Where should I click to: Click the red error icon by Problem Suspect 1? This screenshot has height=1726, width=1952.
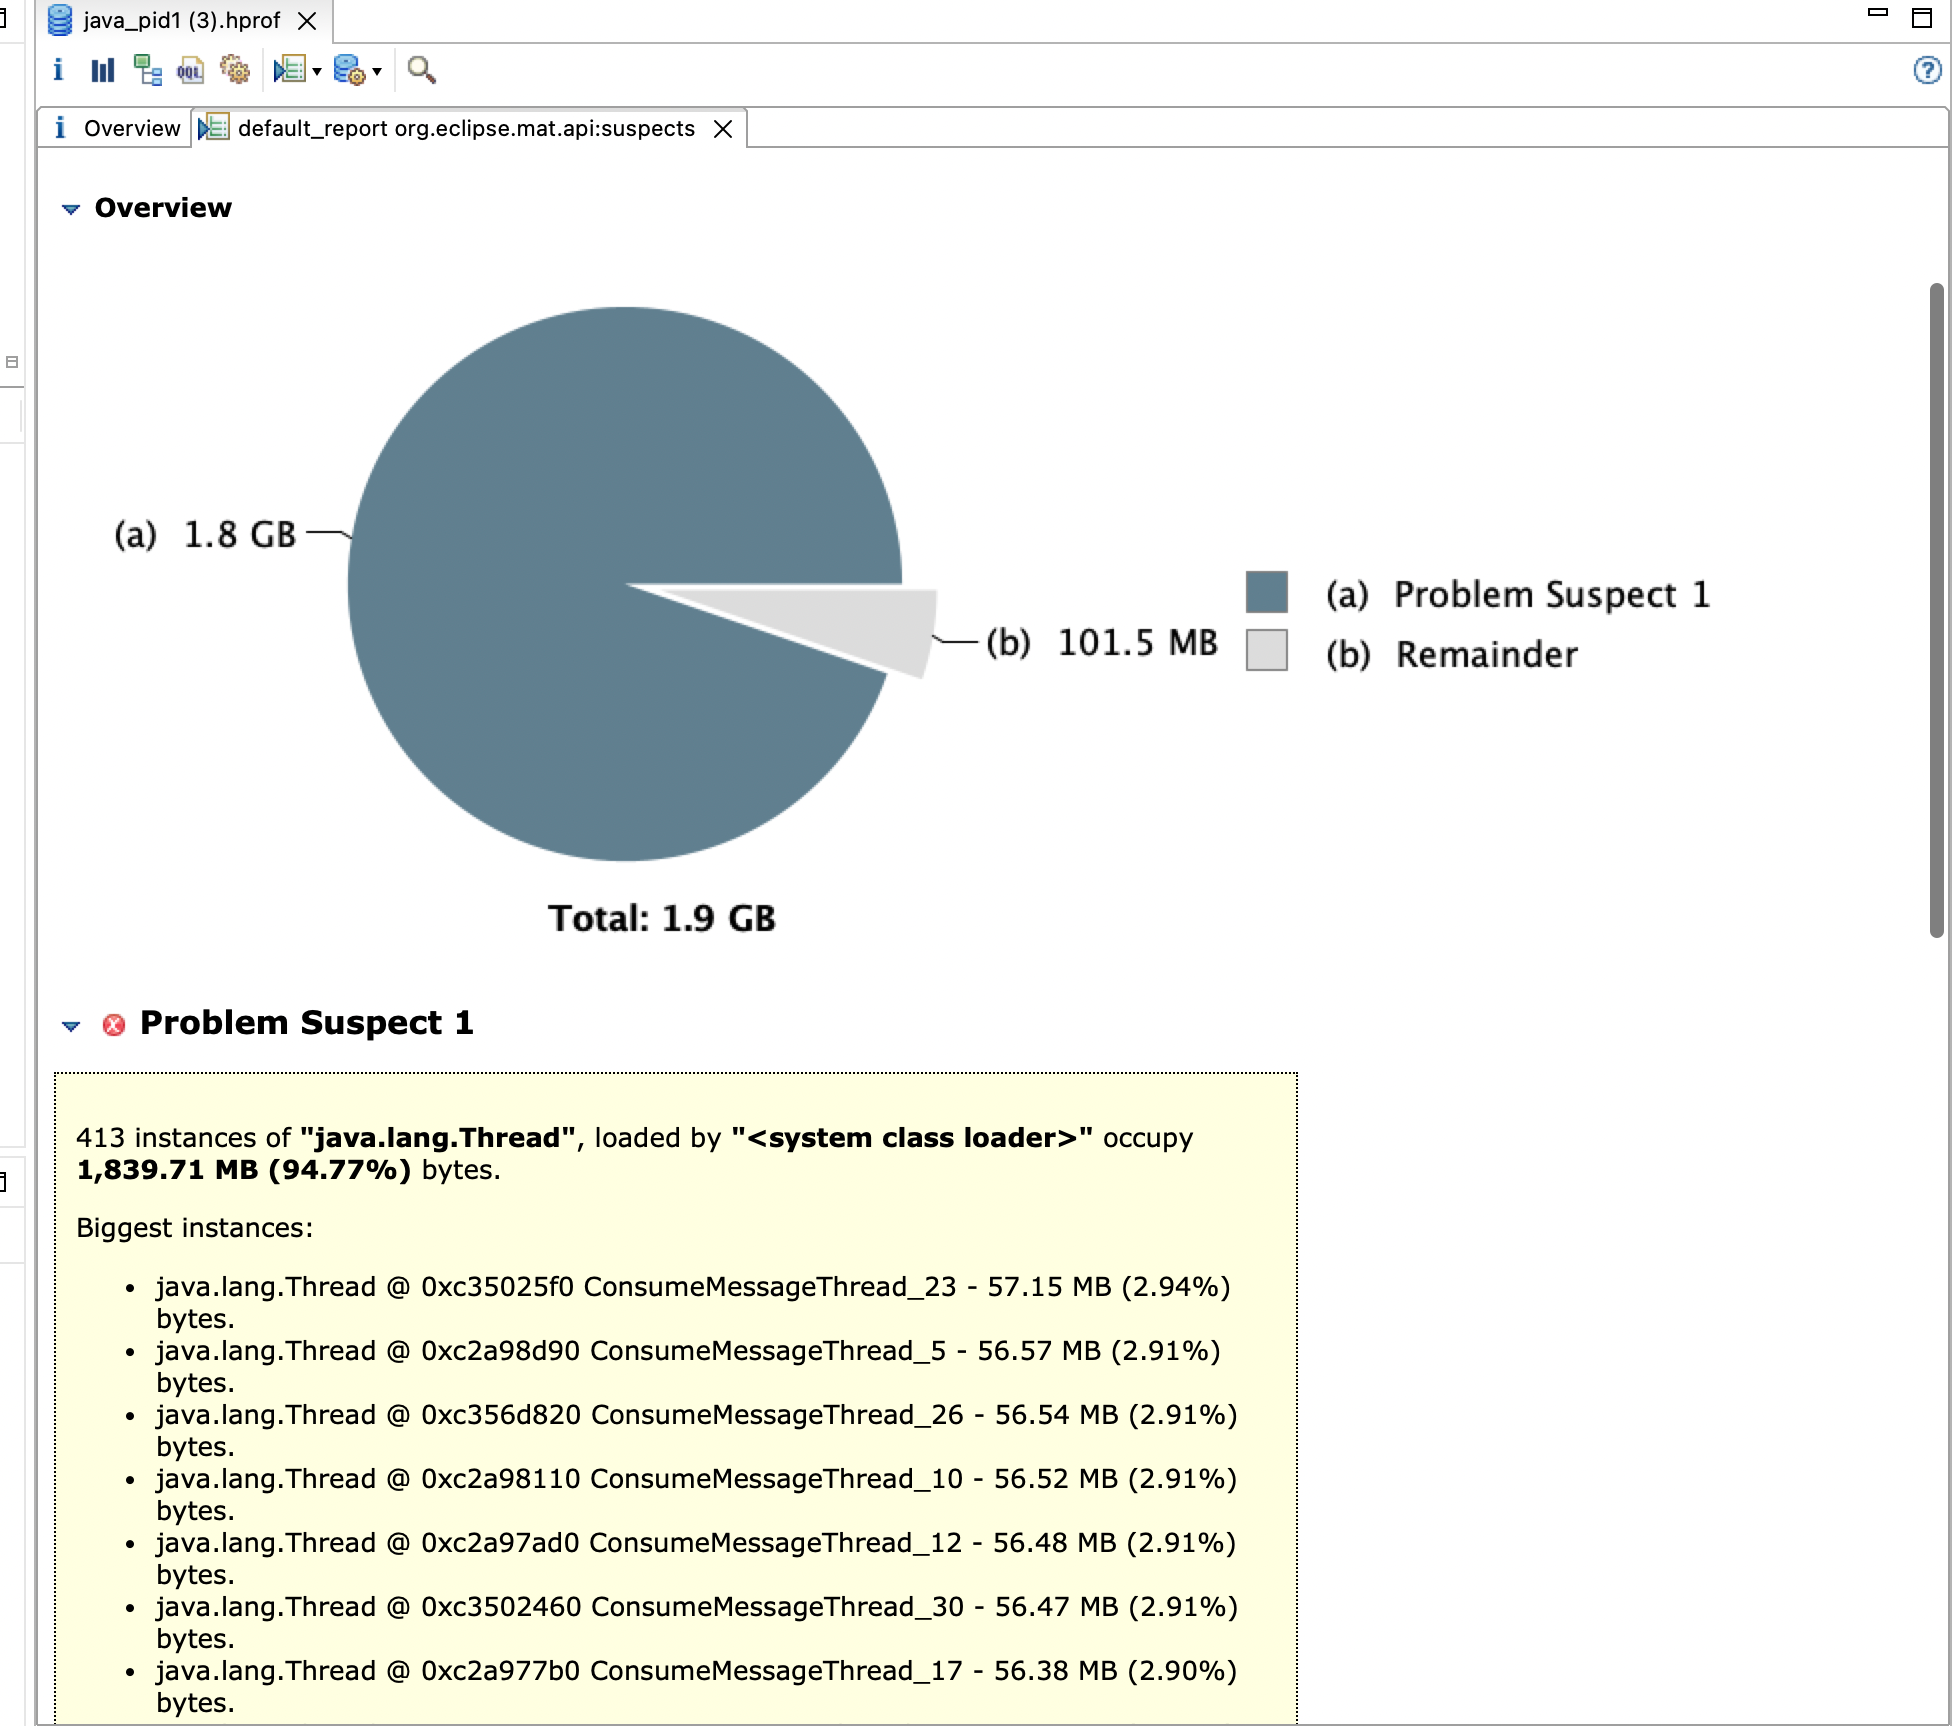[x=114, y=1025]
